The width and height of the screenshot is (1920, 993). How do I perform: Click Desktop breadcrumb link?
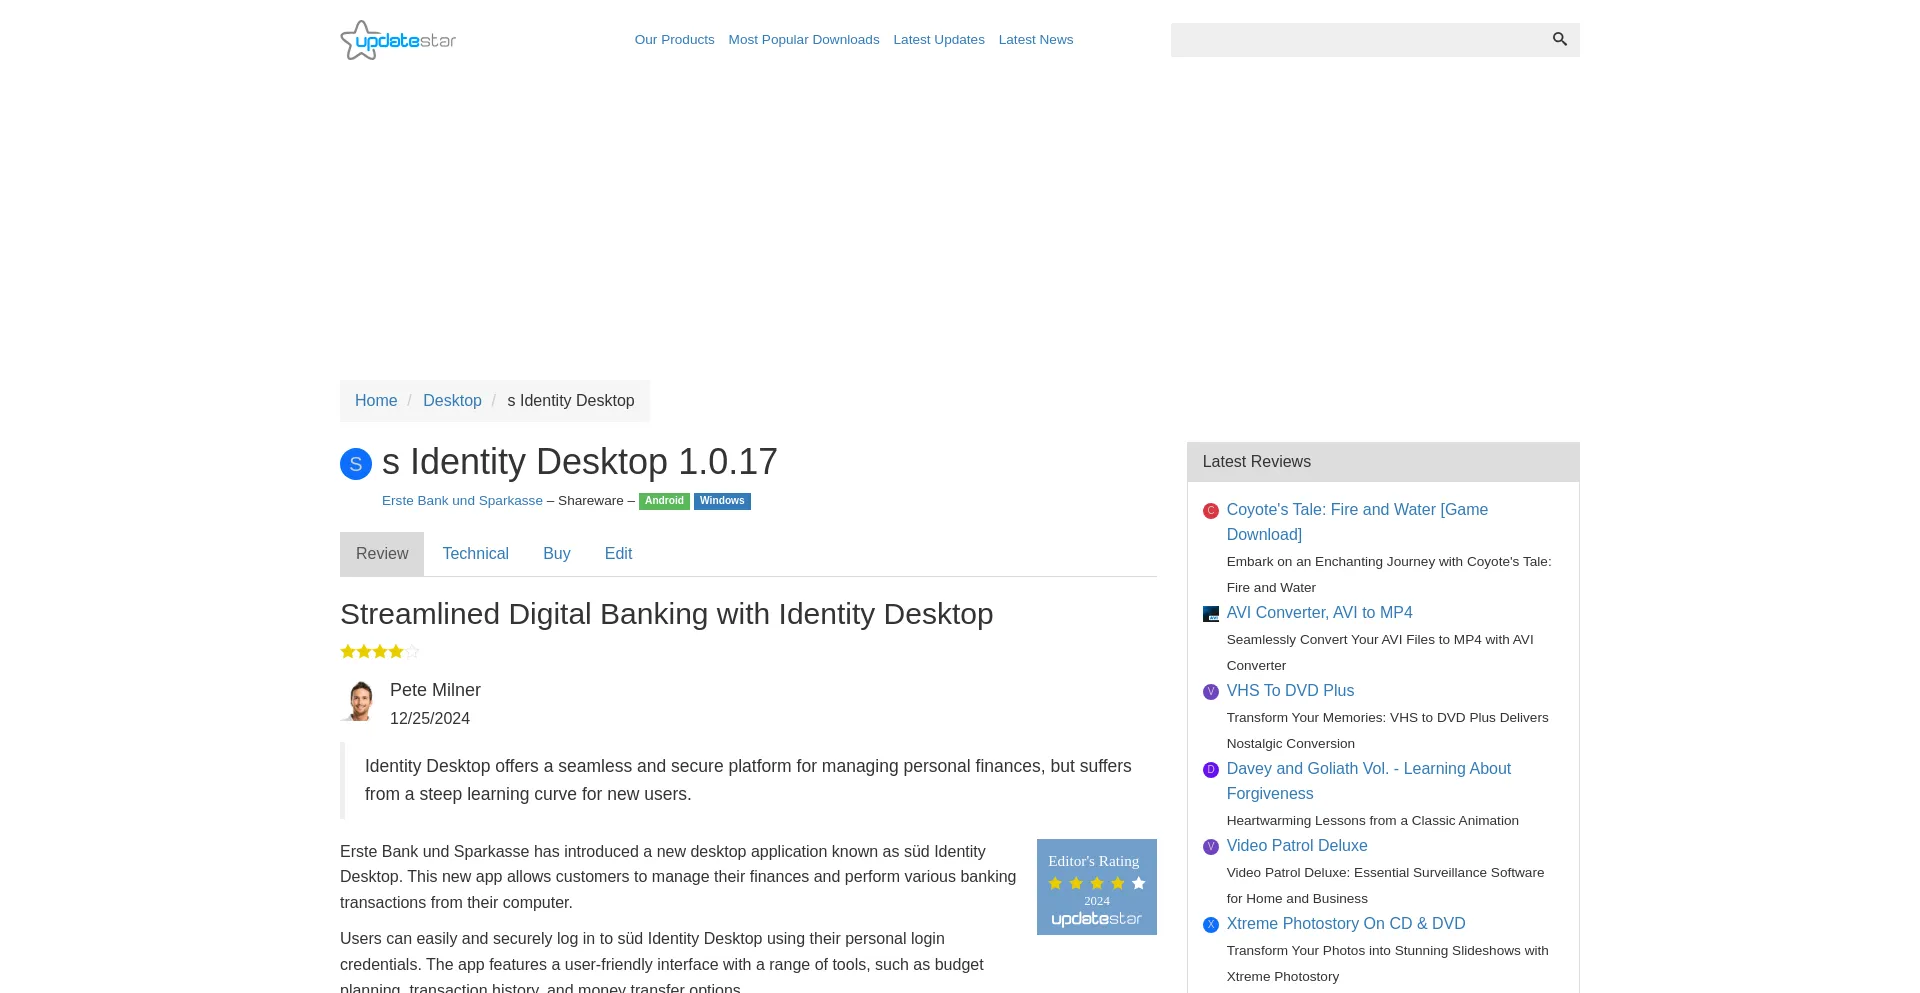point(452,401)
